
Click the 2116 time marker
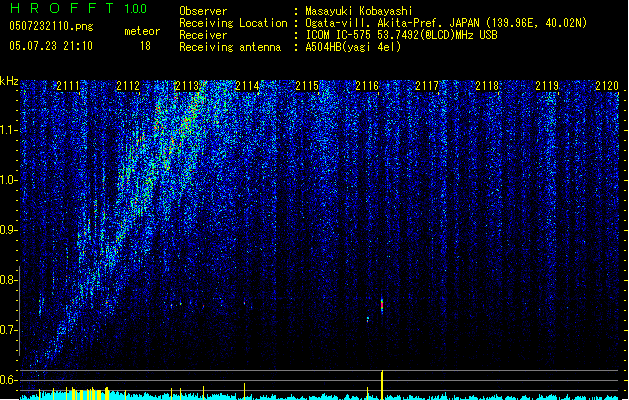coord(367,86)
